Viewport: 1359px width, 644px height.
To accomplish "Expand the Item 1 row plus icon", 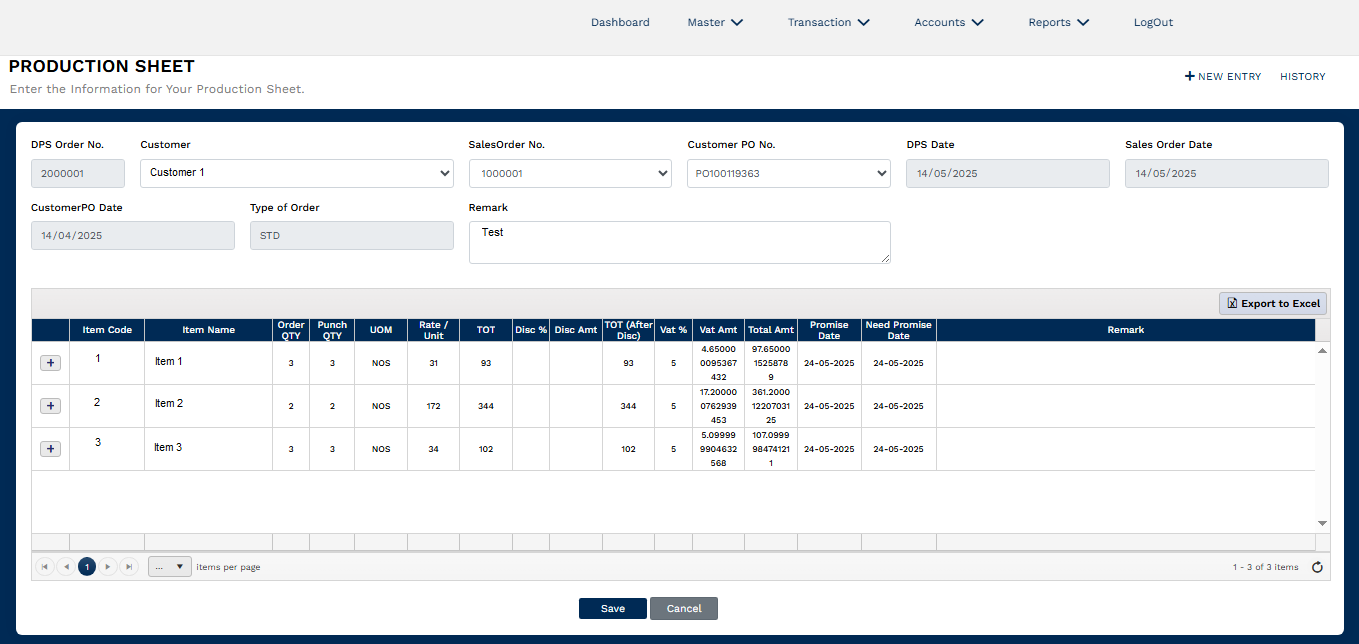I will tap(51, 363).
